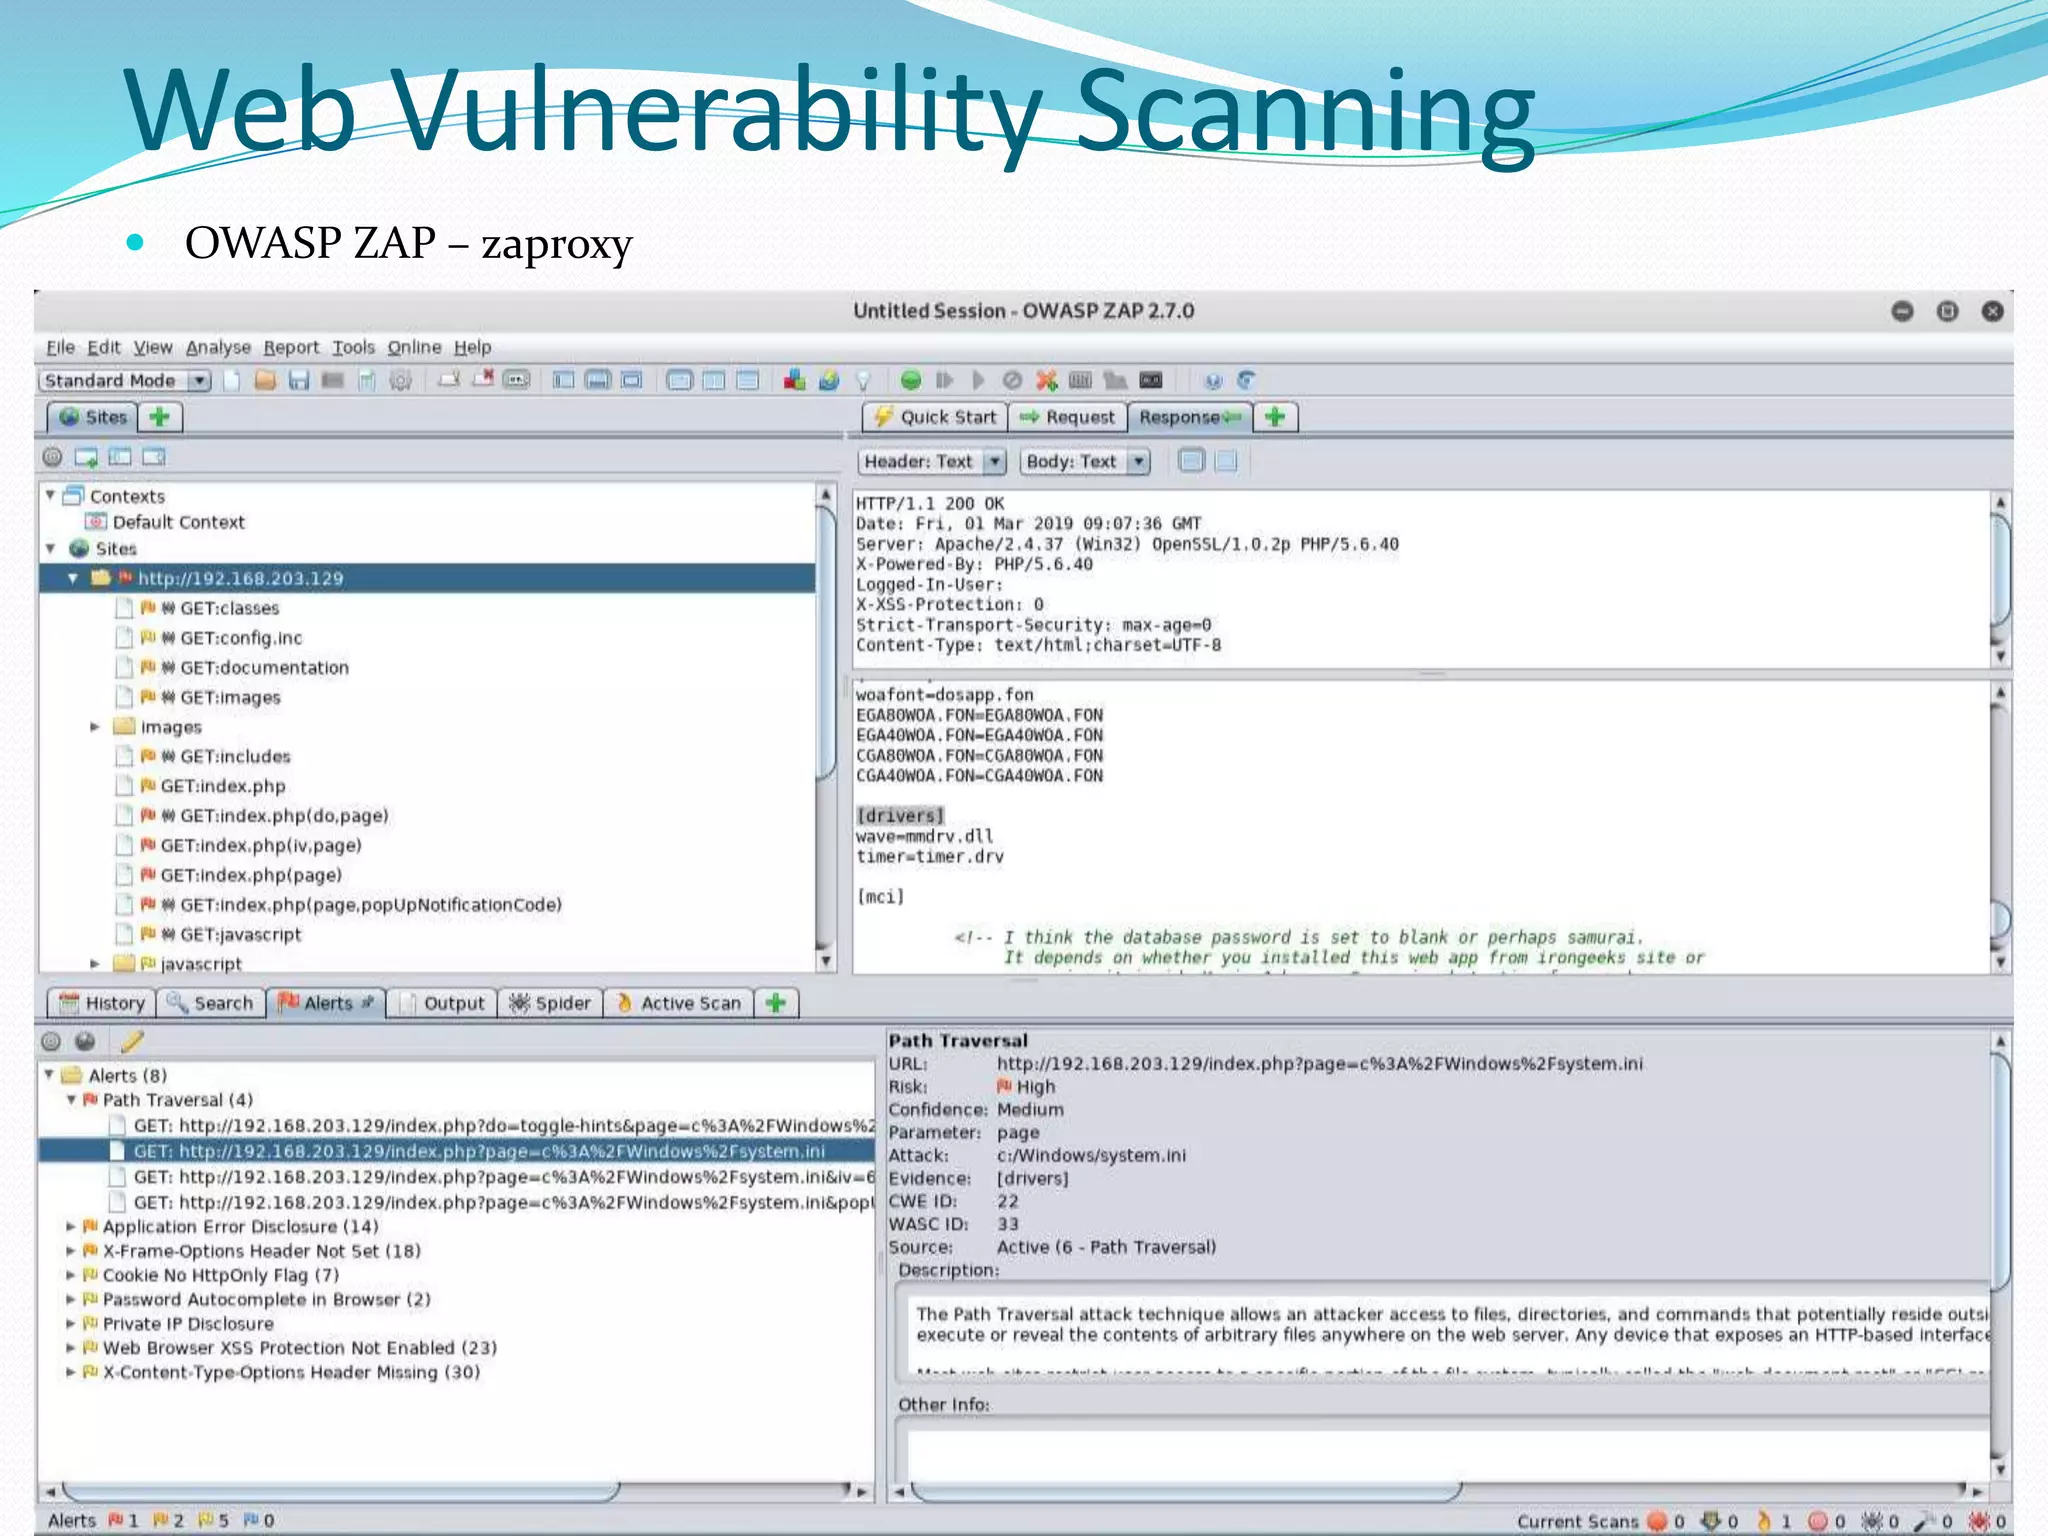Image resolution: width=2048 pixels, height=1536 pixels.
Task: Click green plus beside Sites tab
Action: pos(160,417)
